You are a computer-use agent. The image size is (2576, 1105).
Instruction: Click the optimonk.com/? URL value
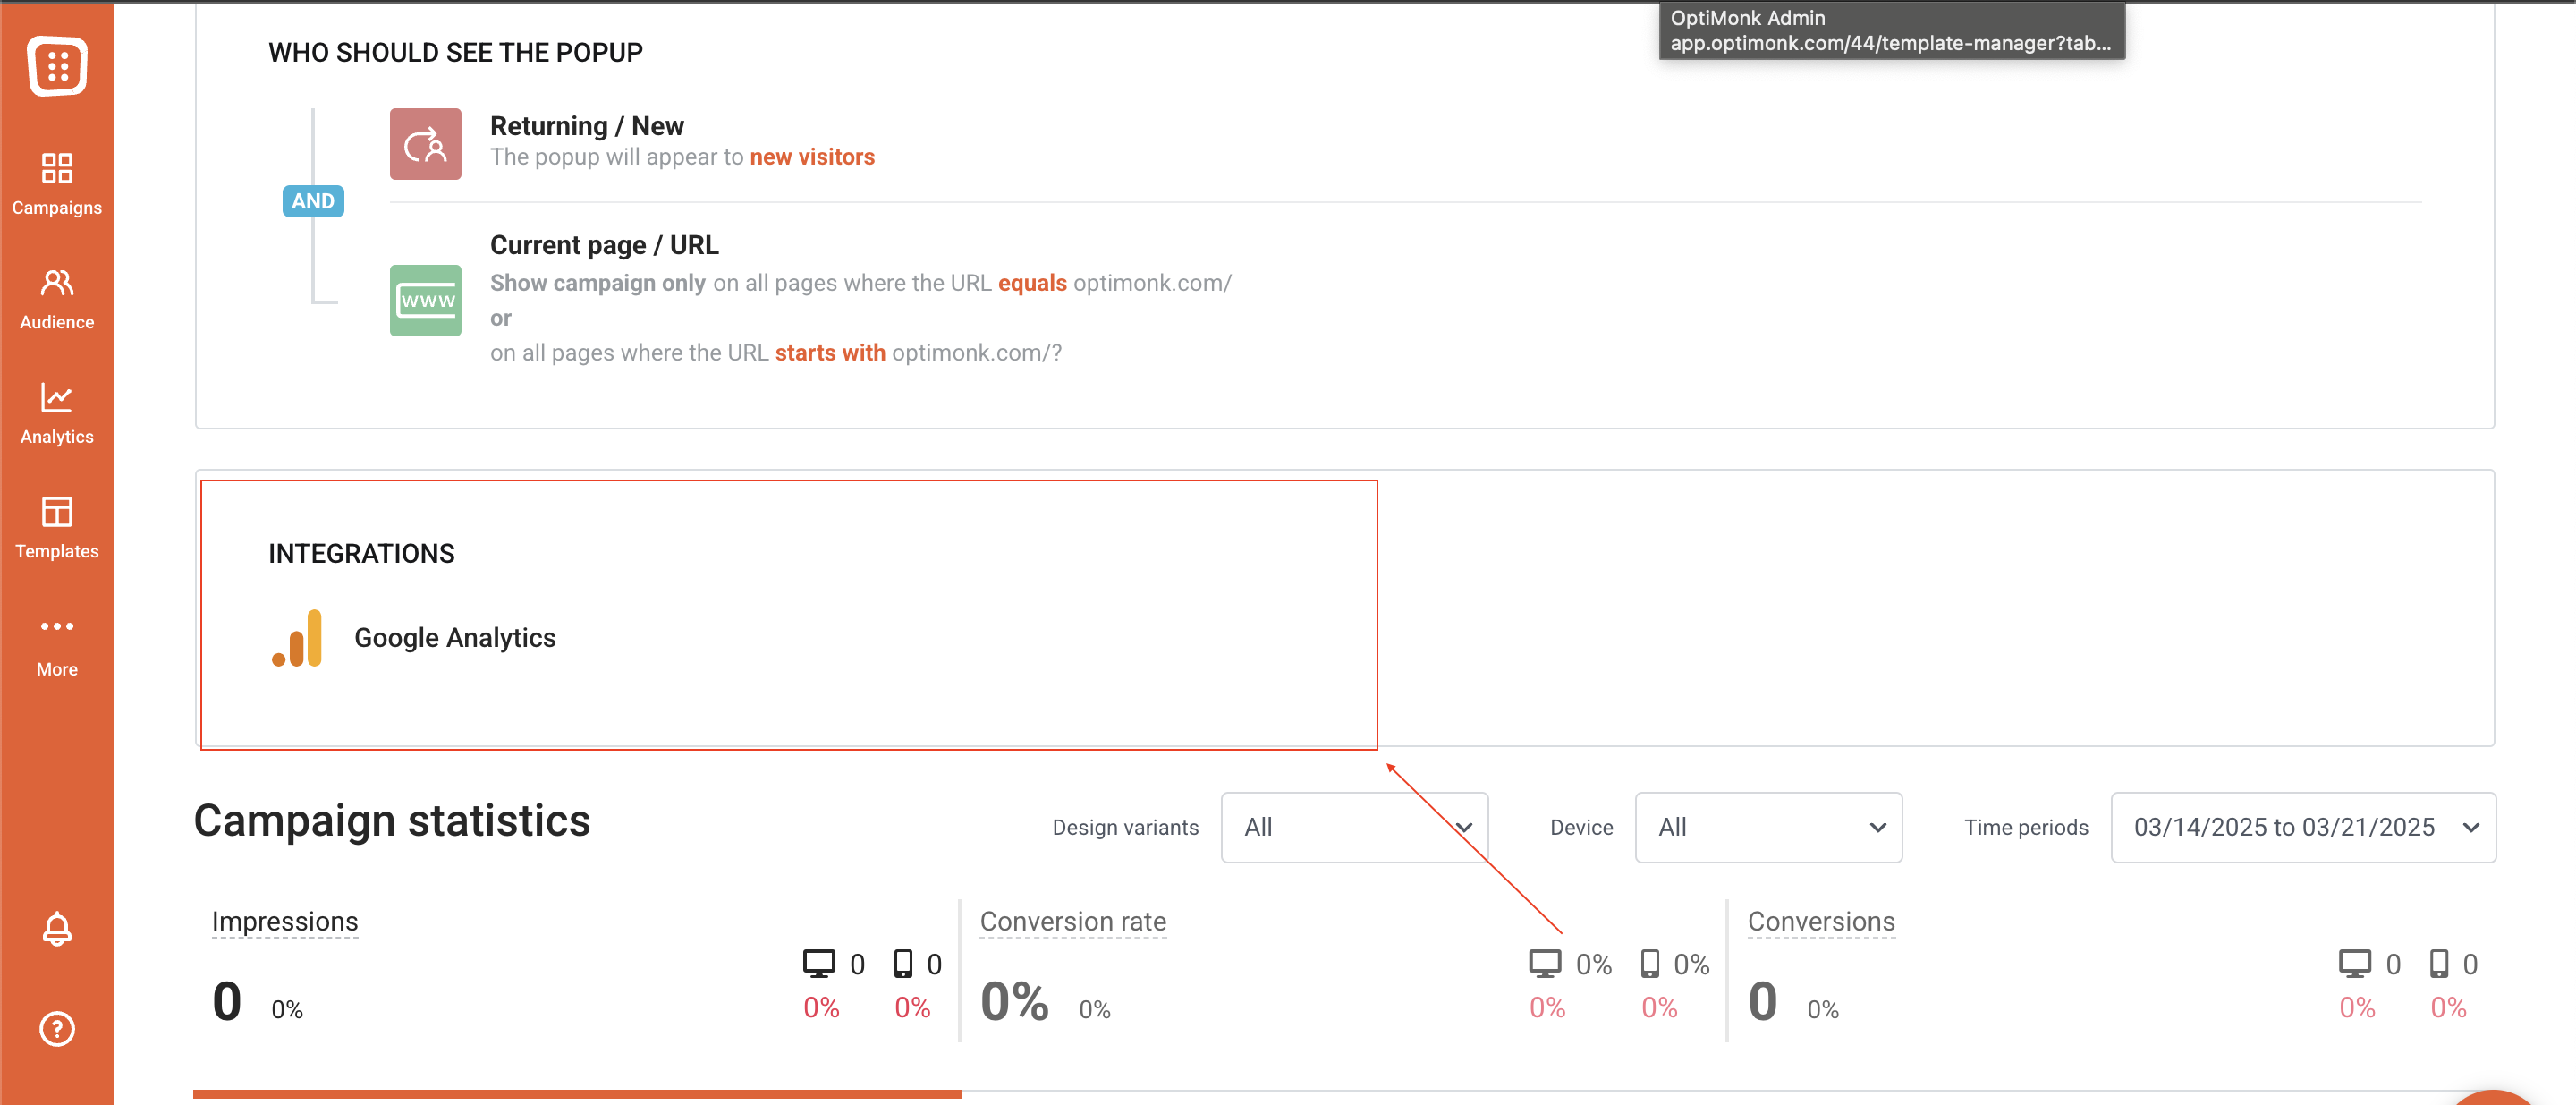click(977, 353)
